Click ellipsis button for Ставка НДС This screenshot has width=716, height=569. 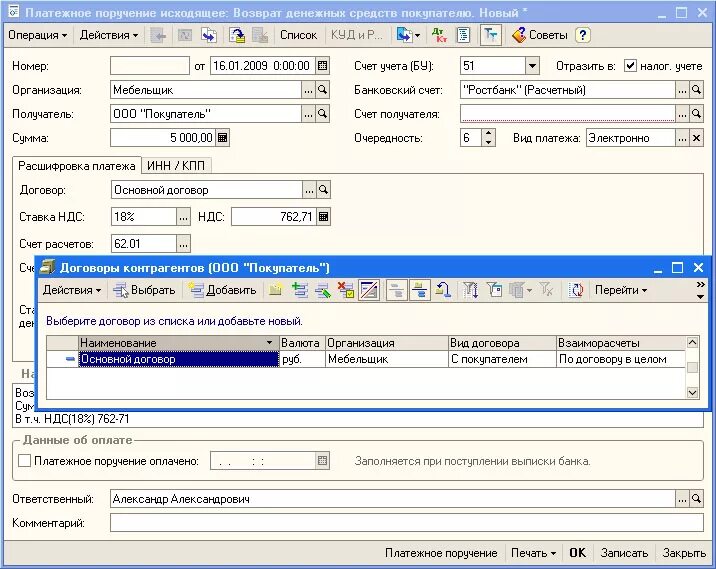click(183, 217)
